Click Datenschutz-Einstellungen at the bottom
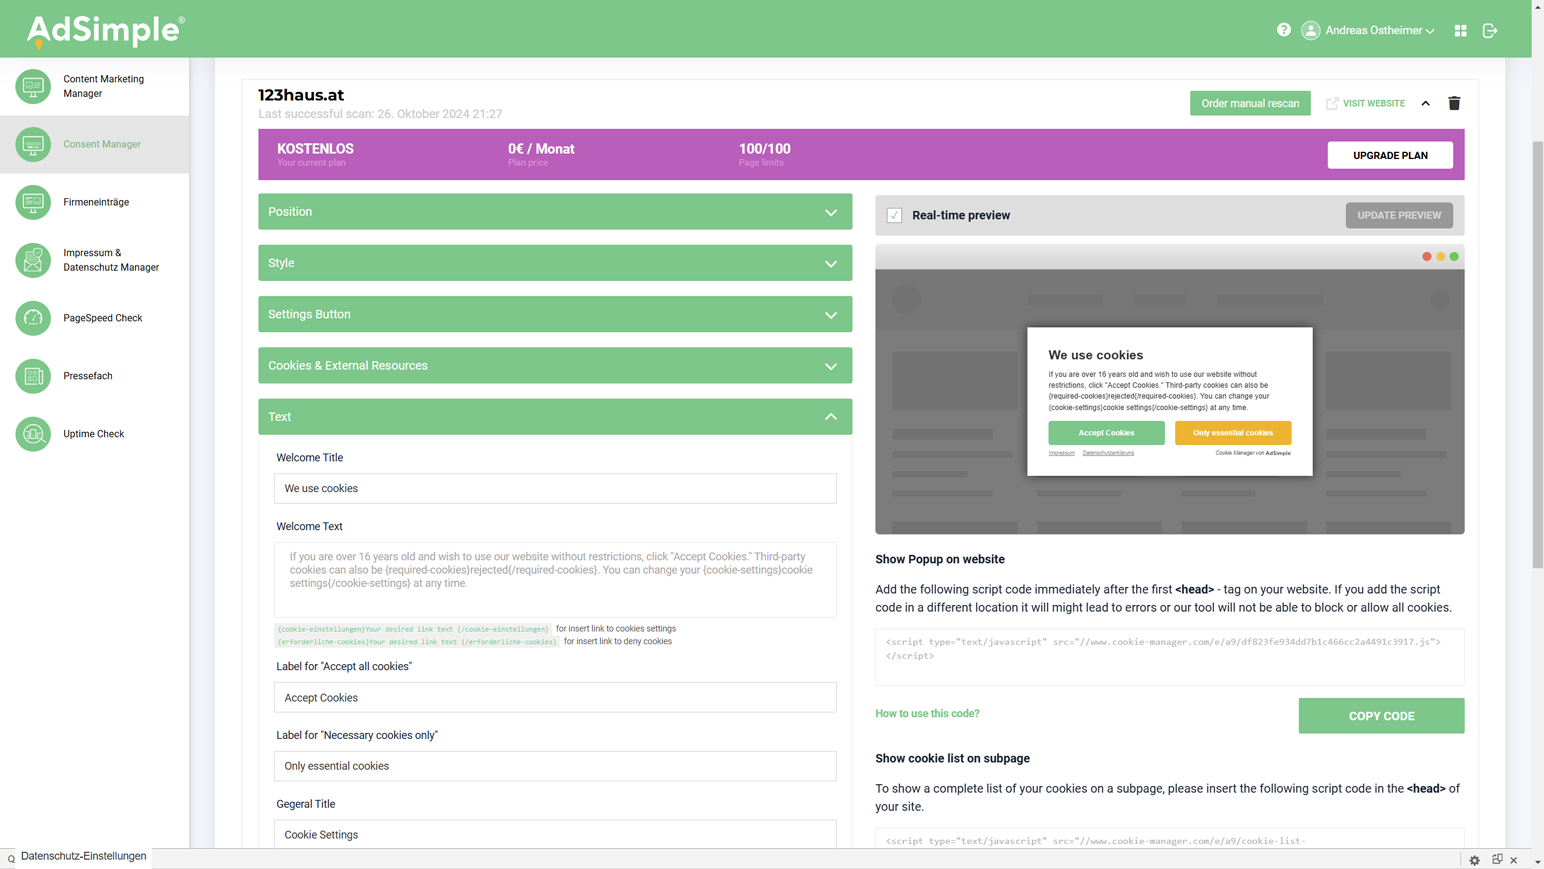 (x=83, y=857)
